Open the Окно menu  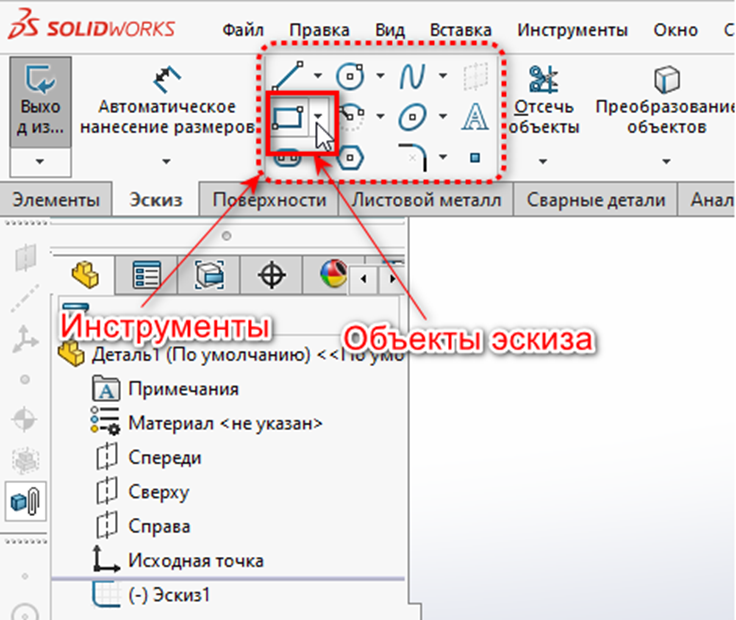pos(675,30)
